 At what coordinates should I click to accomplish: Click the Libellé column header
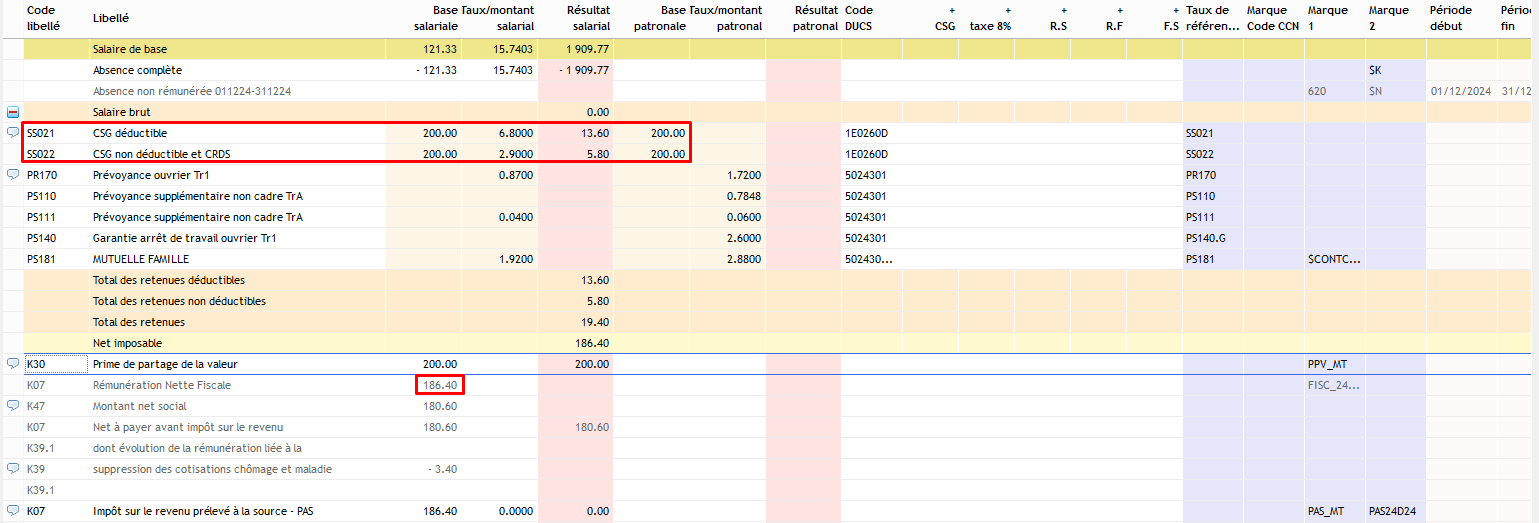pos(111,18)
